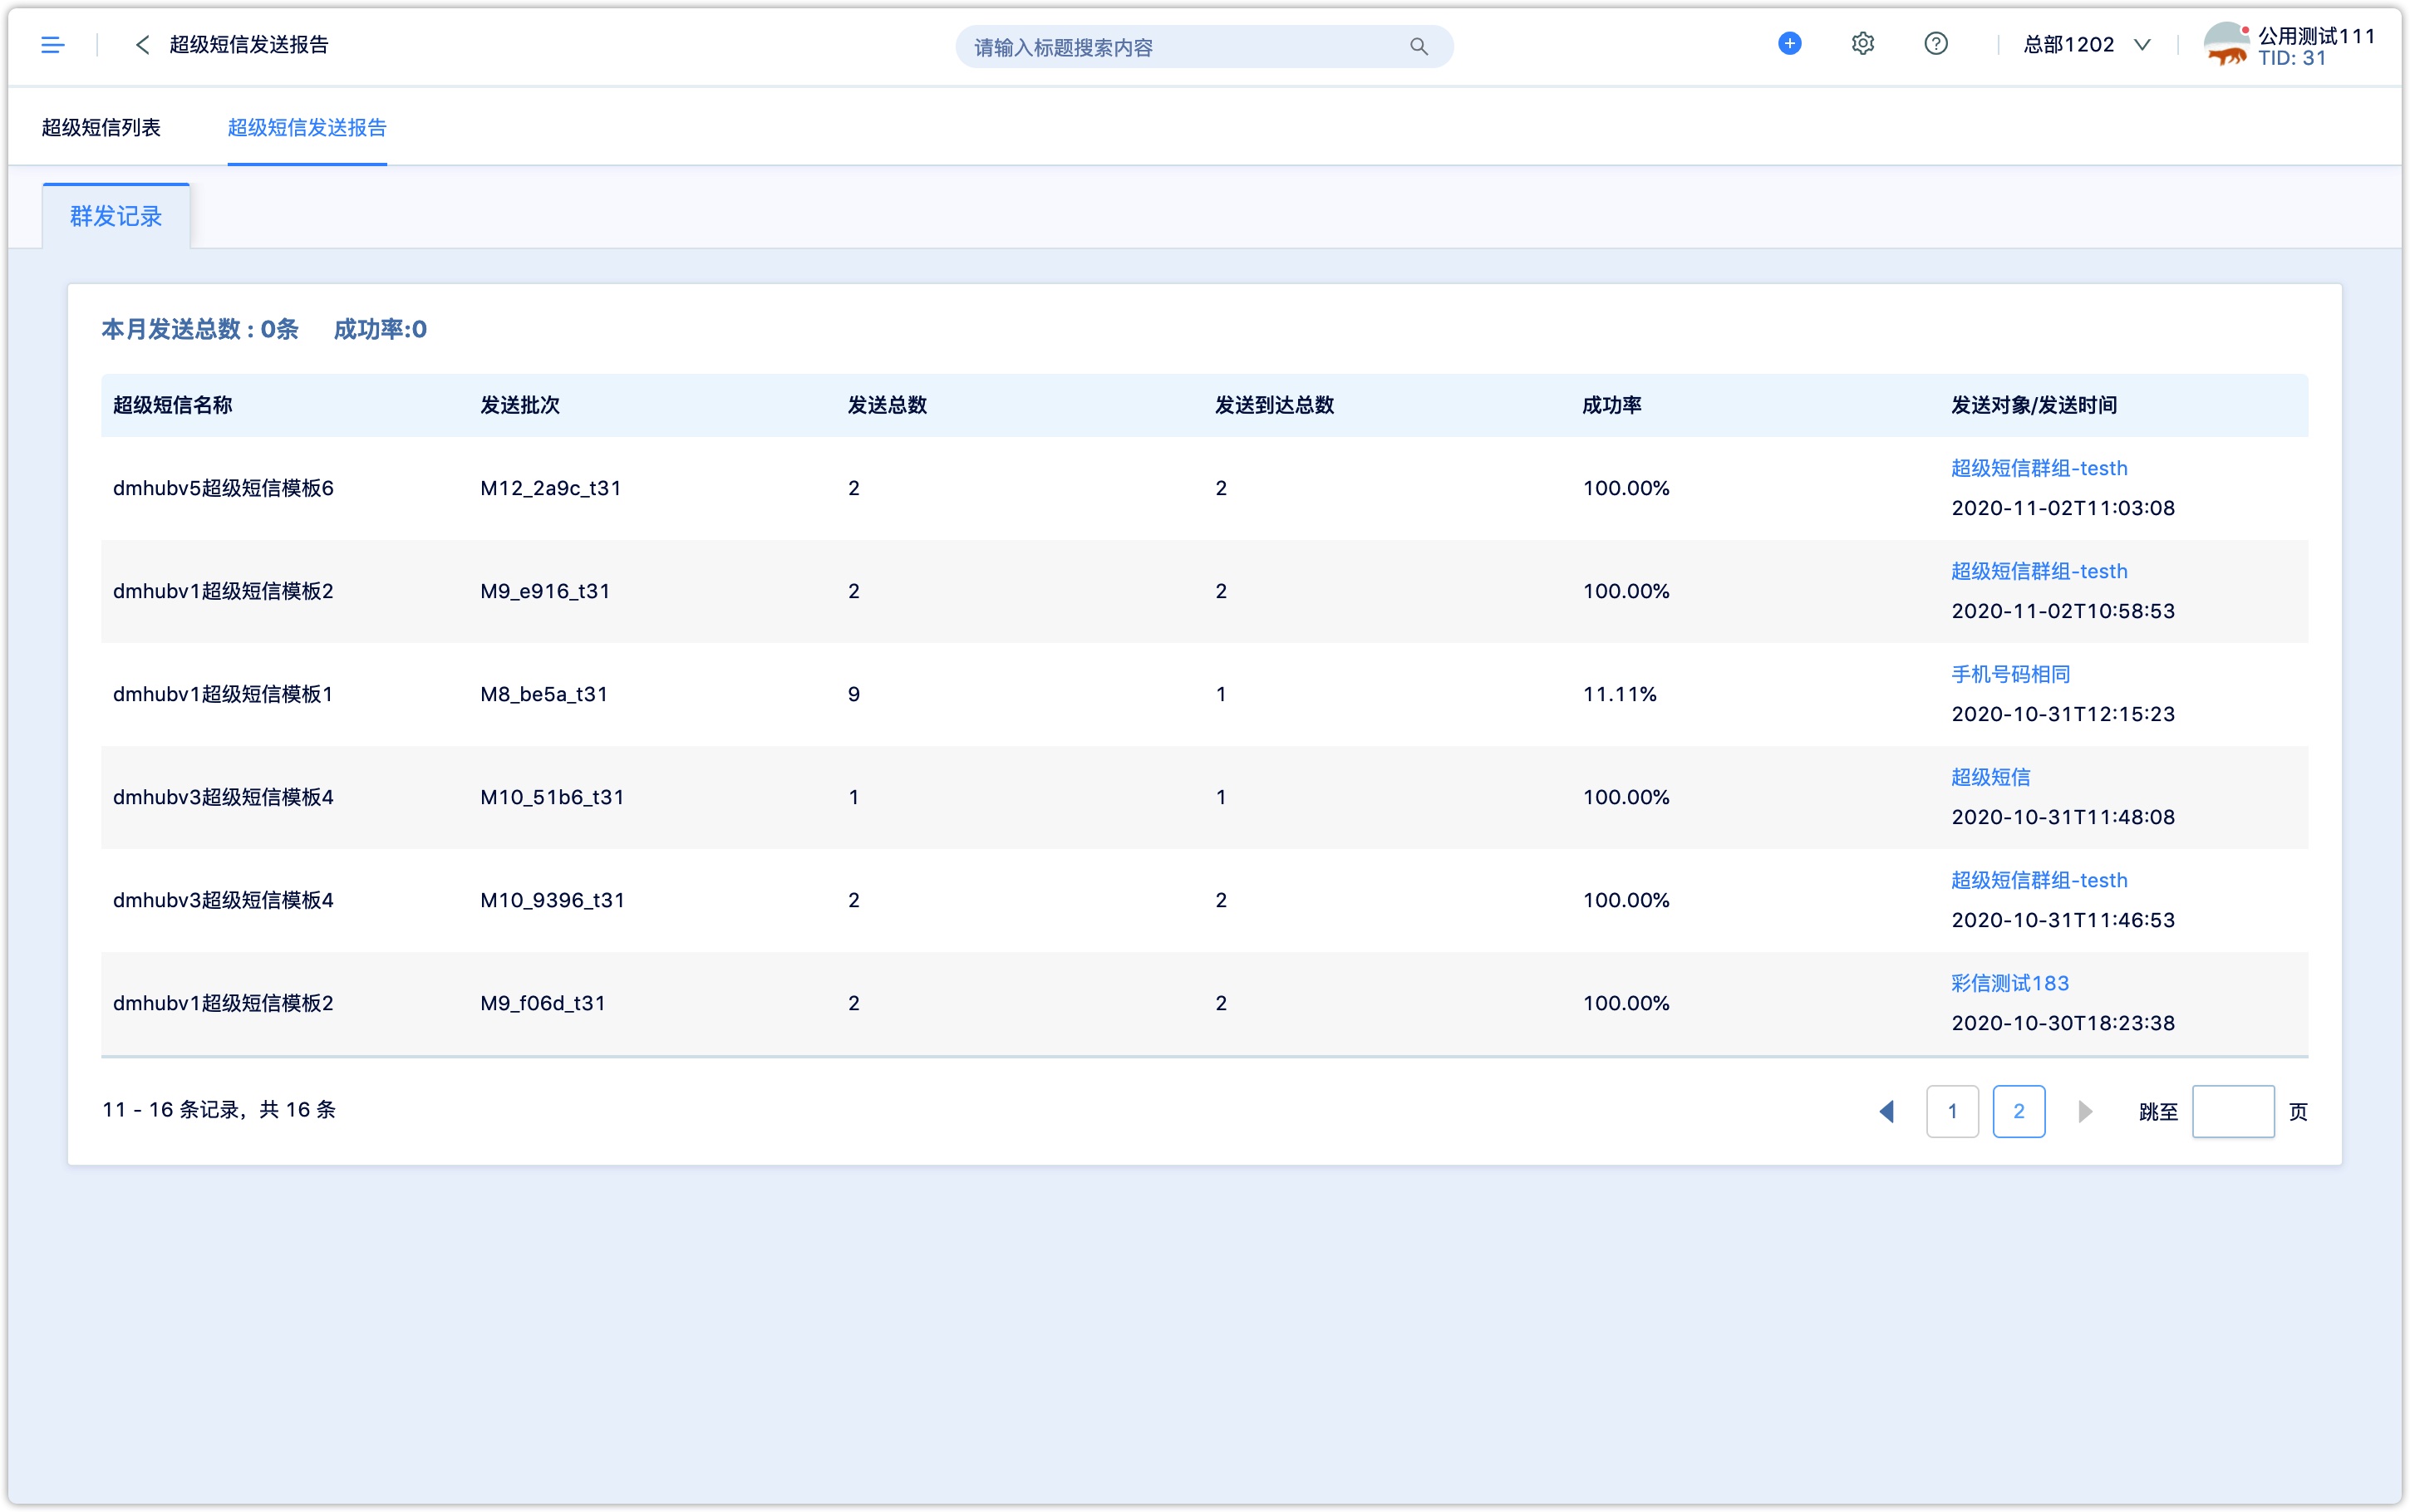Click batch M9_e916_t31 cell

(545, 591)
